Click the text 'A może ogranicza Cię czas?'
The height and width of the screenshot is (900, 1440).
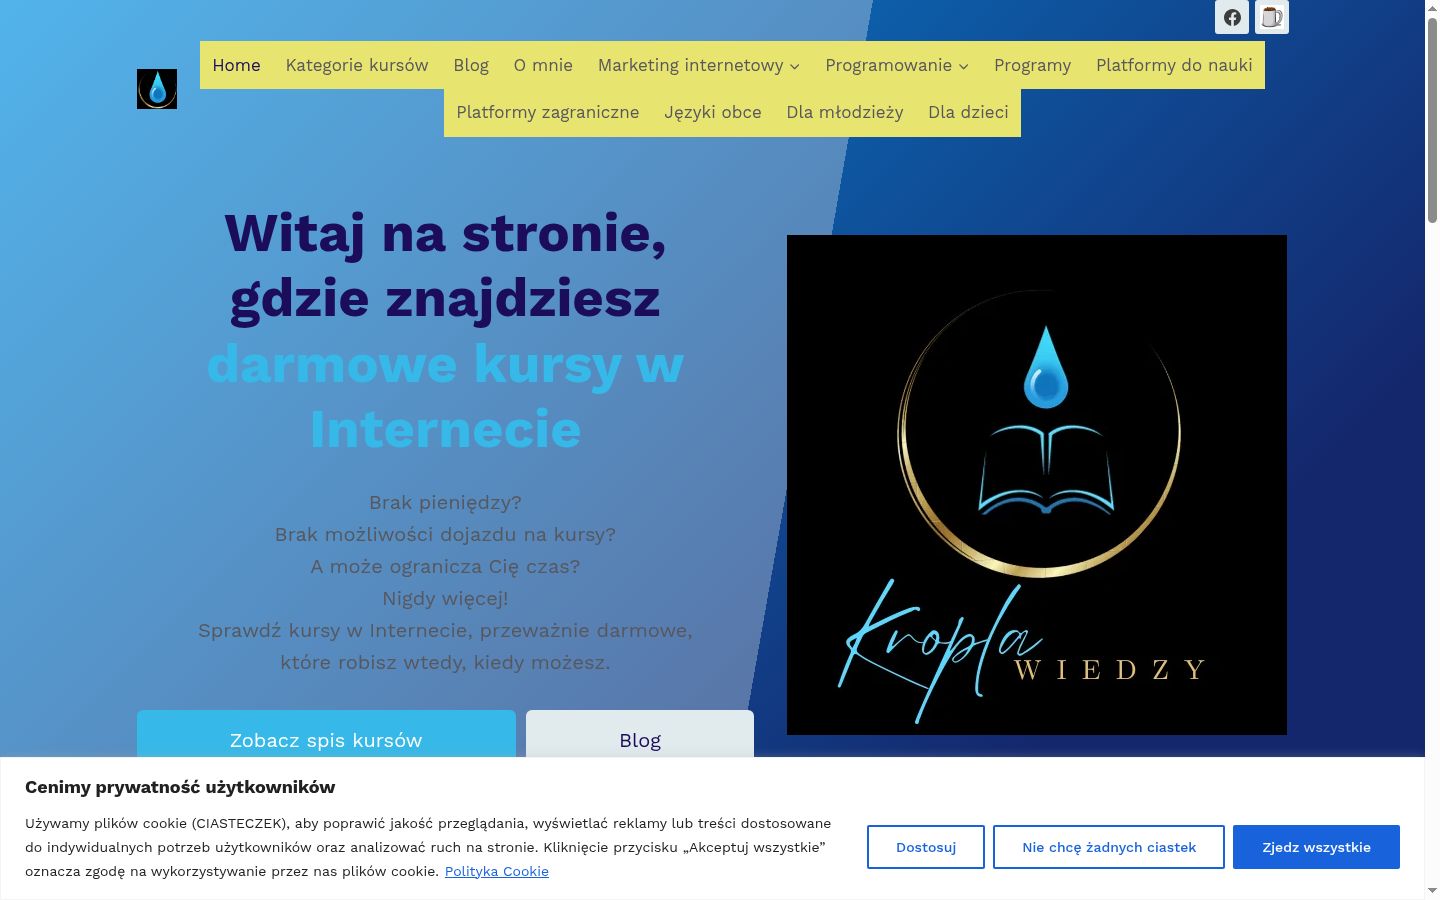tap(445, 566)
